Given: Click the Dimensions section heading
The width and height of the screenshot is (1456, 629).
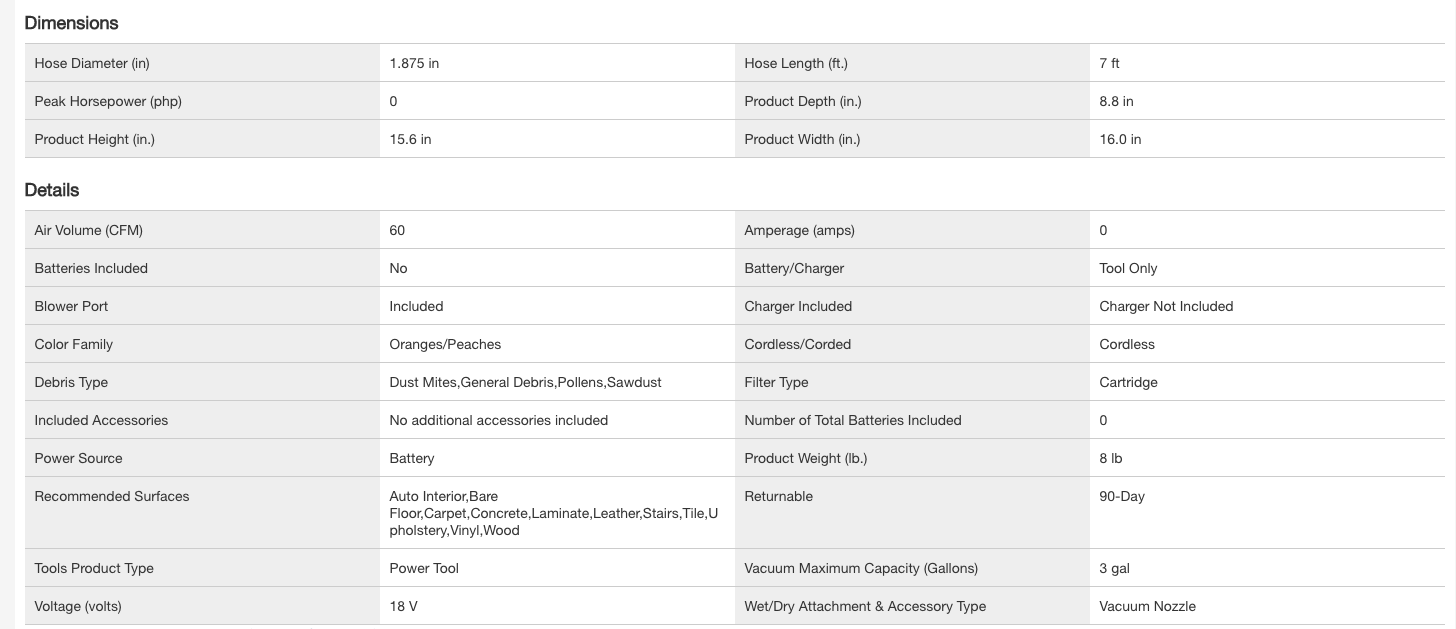Looking at the screenshot, I should (x=71, y=23).
